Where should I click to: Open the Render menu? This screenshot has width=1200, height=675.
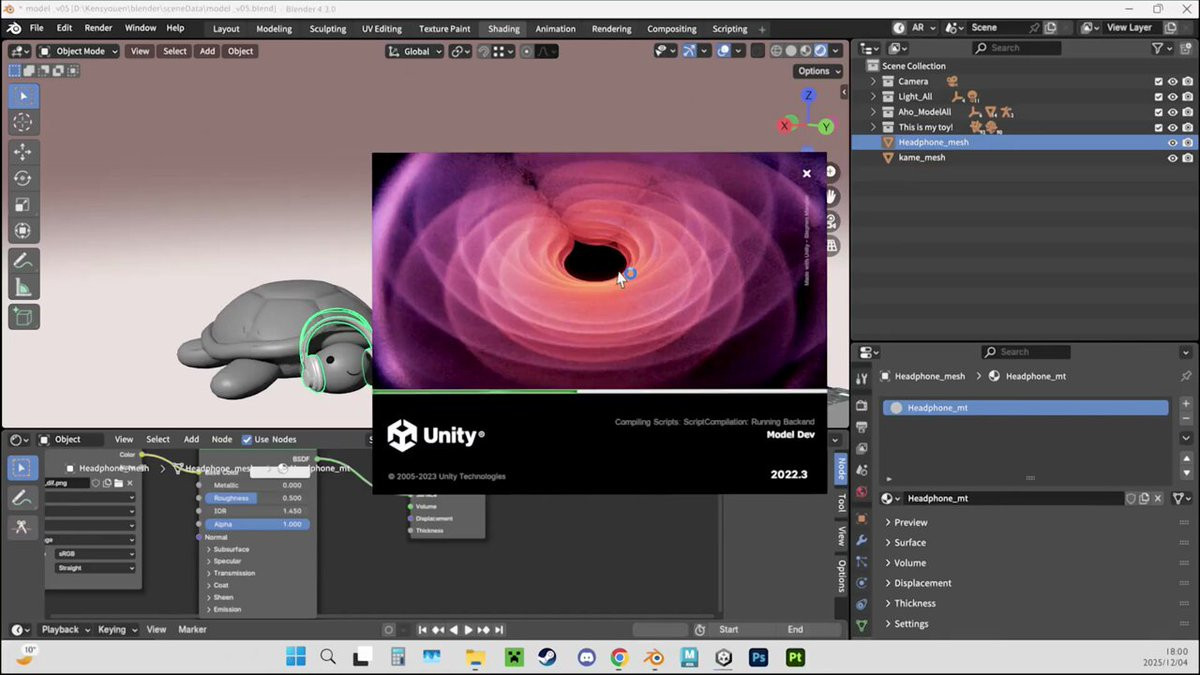pos(98,28)
